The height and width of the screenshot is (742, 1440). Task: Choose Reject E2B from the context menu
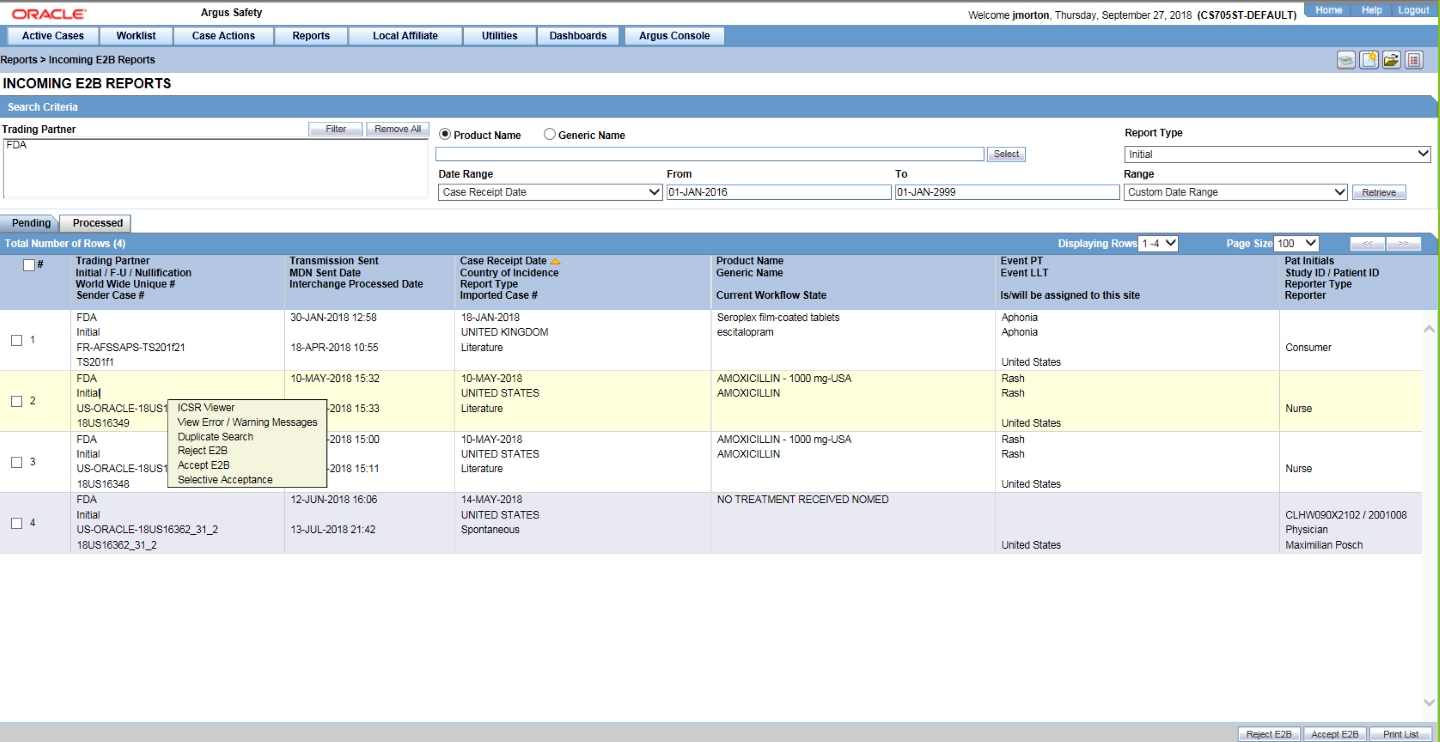point(203,451)
